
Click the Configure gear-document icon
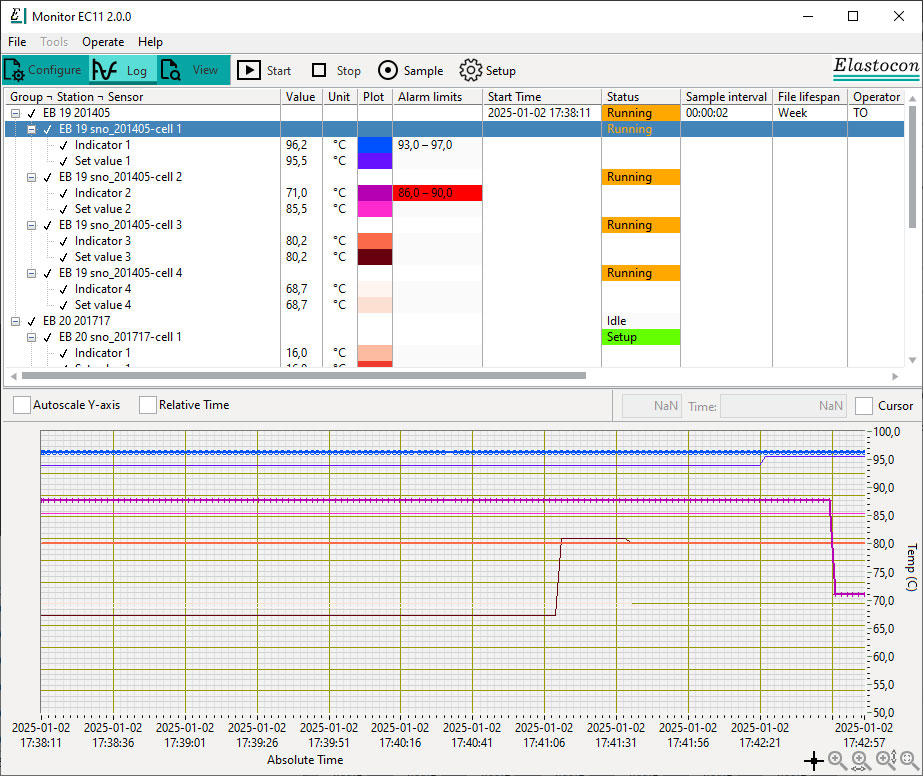point(14,70)
